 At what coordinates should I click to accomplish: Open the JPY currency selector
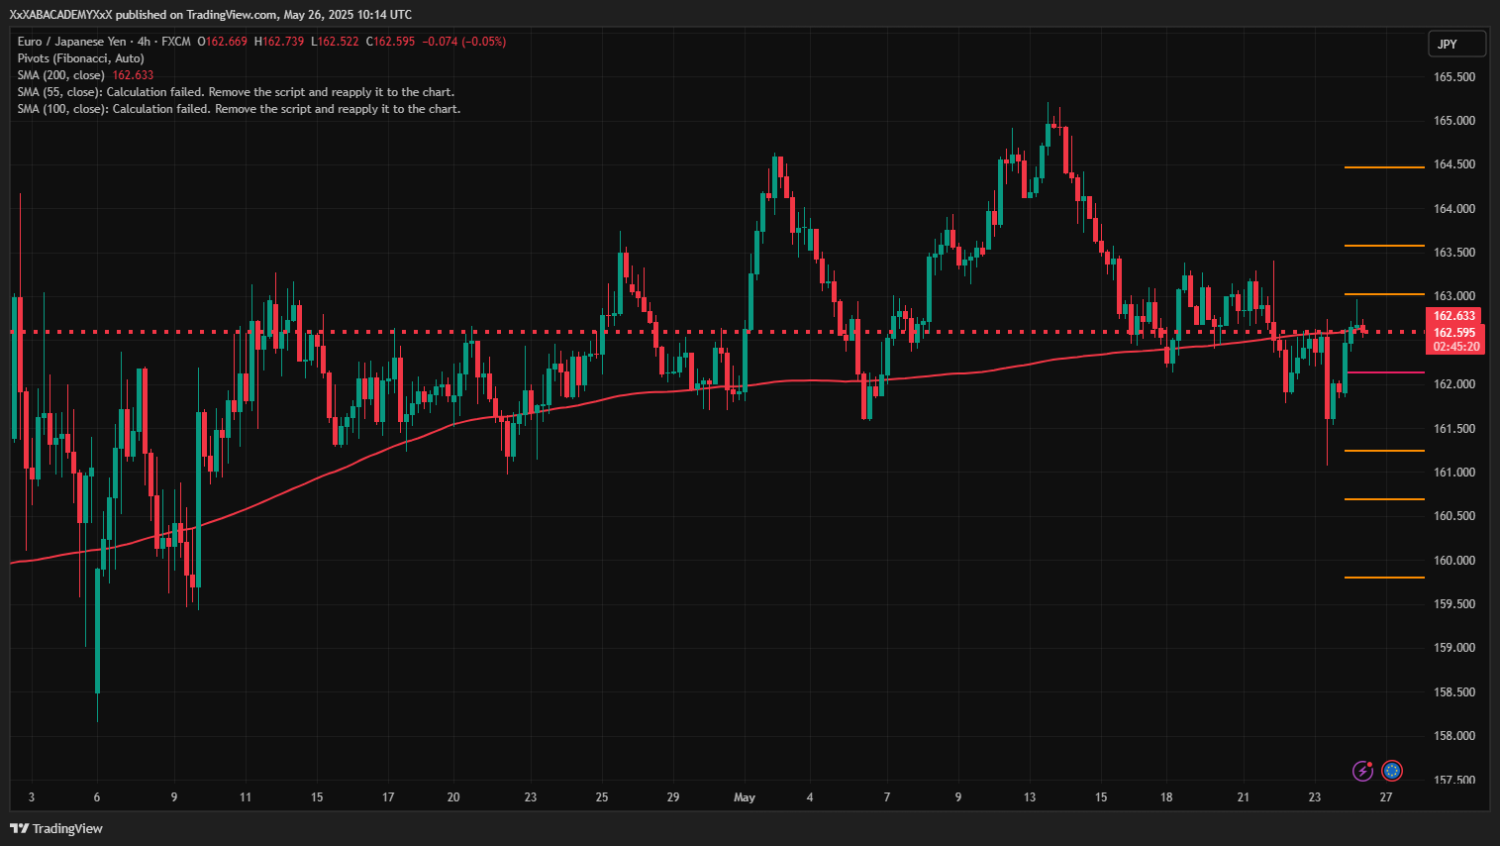click(x=1455, y=44)
